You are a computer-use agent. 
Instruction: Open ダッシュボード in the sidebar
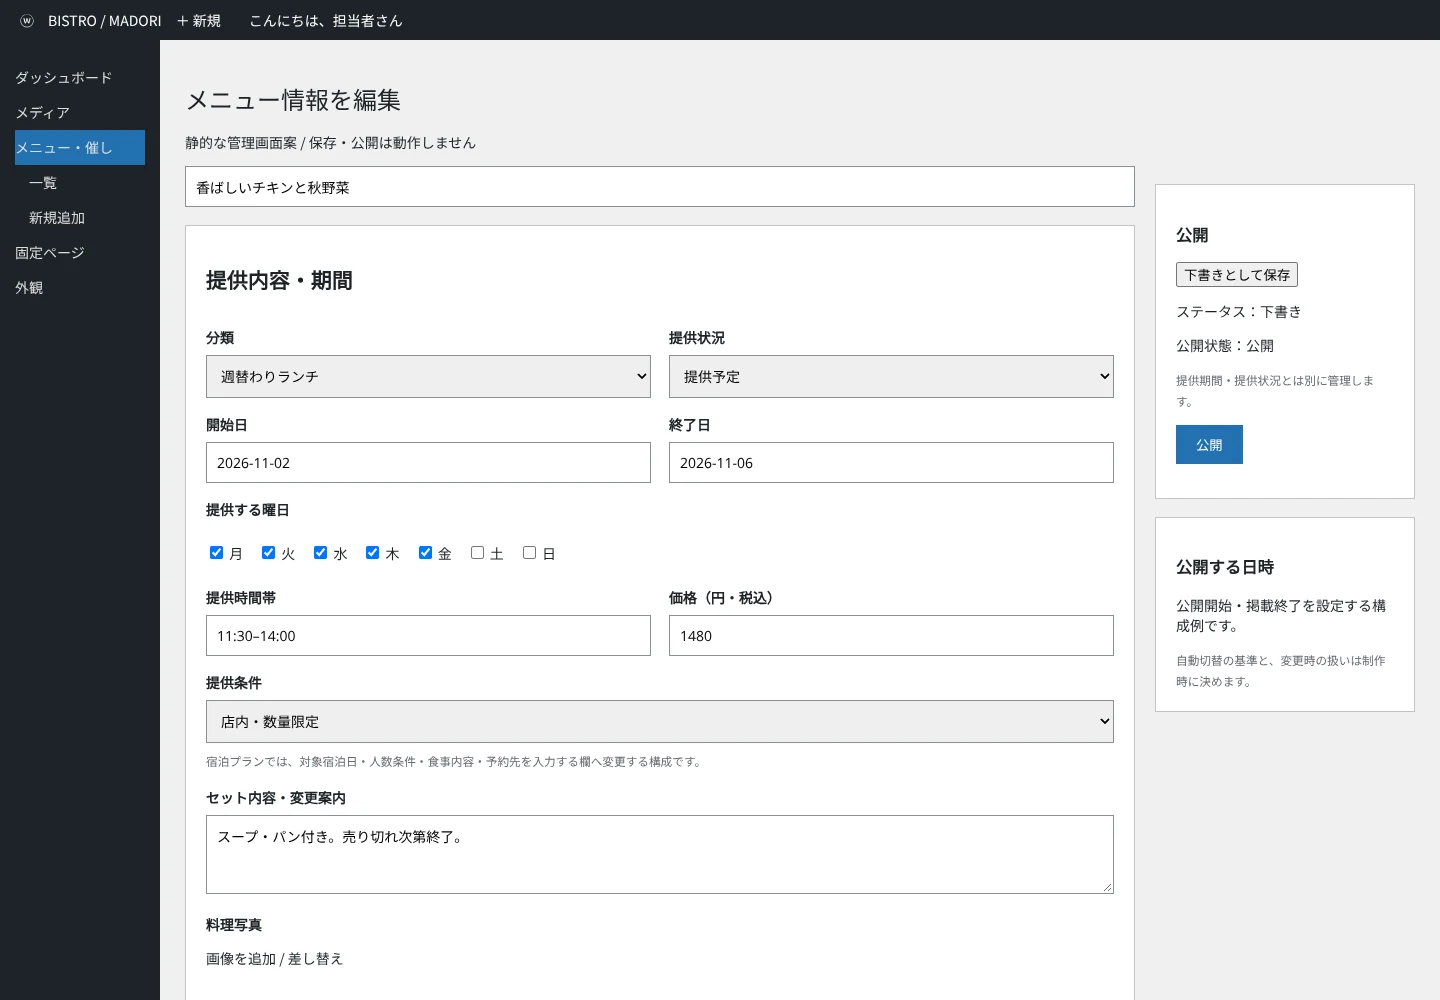(64, 78)
